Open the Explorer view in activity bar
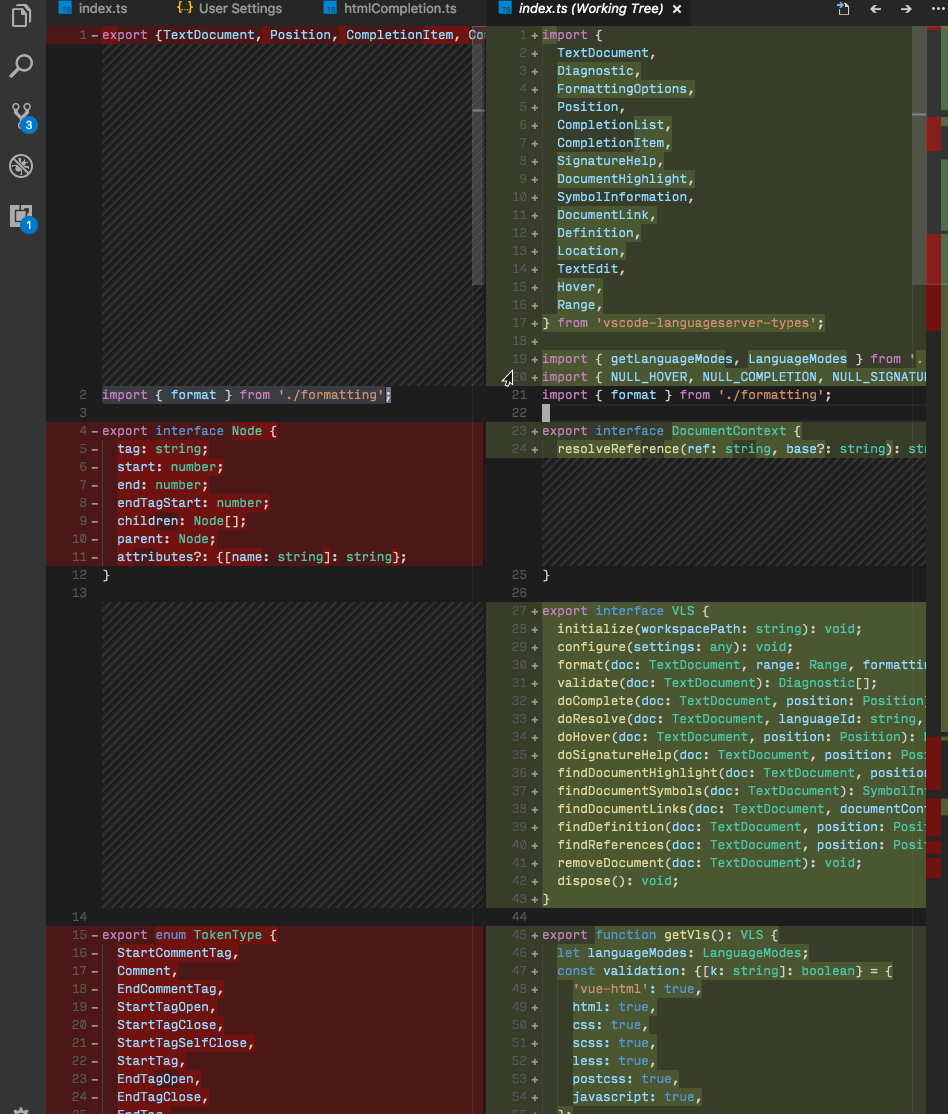The height and width of the screenshot is (1114, 948). (21, 16)
